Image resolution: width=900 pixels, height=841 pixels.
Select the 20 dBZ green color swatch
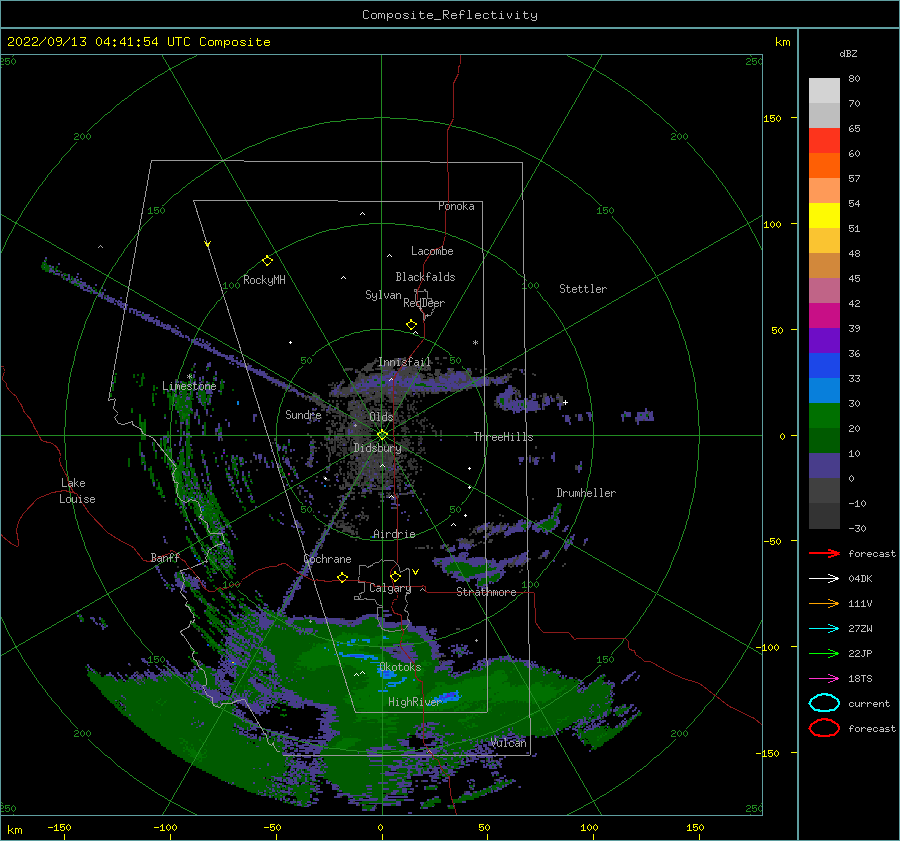824,440
